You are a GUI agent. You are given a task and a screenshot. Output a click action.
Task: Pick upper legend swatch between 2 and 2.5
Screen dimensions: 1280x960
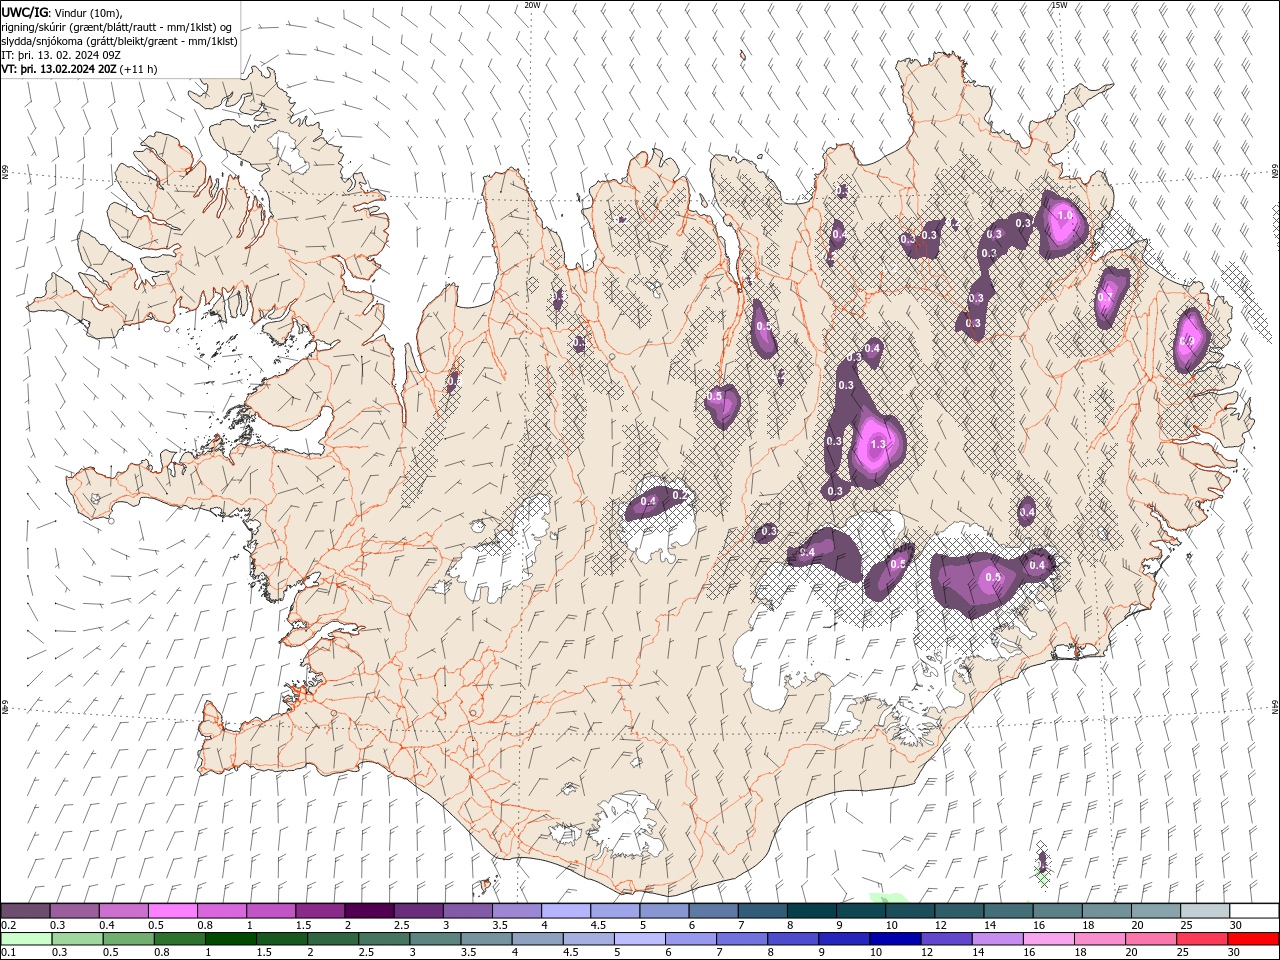pyautogui.click(x=369, y=911)
